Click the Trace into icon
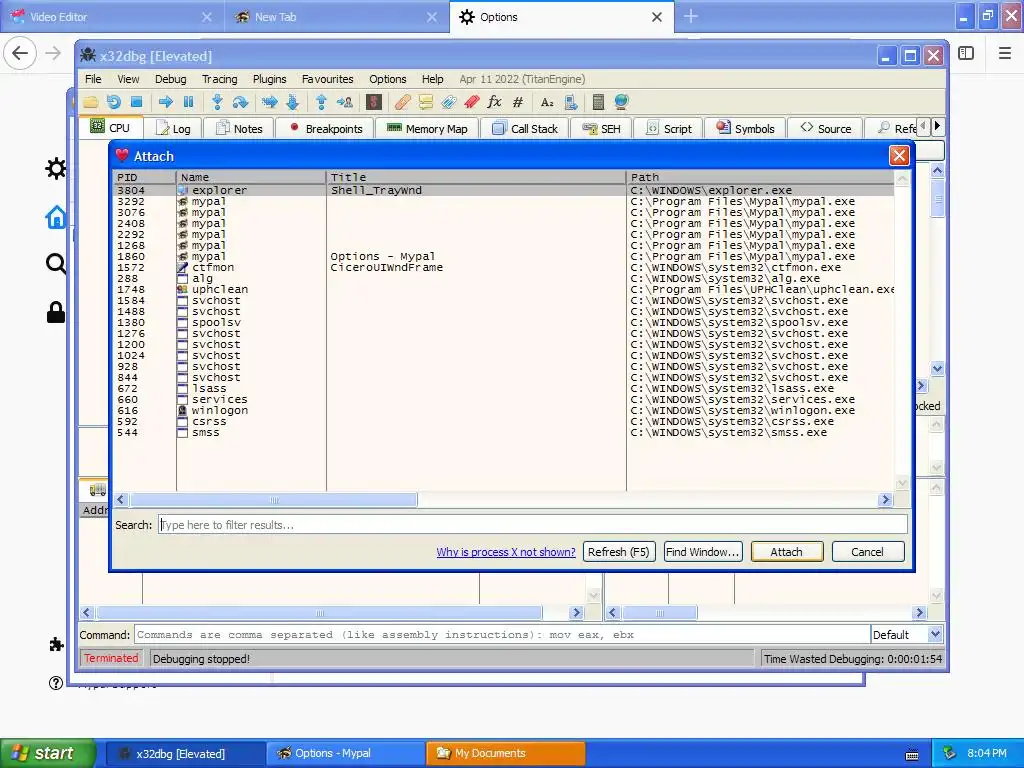 [x=269, y=102]
